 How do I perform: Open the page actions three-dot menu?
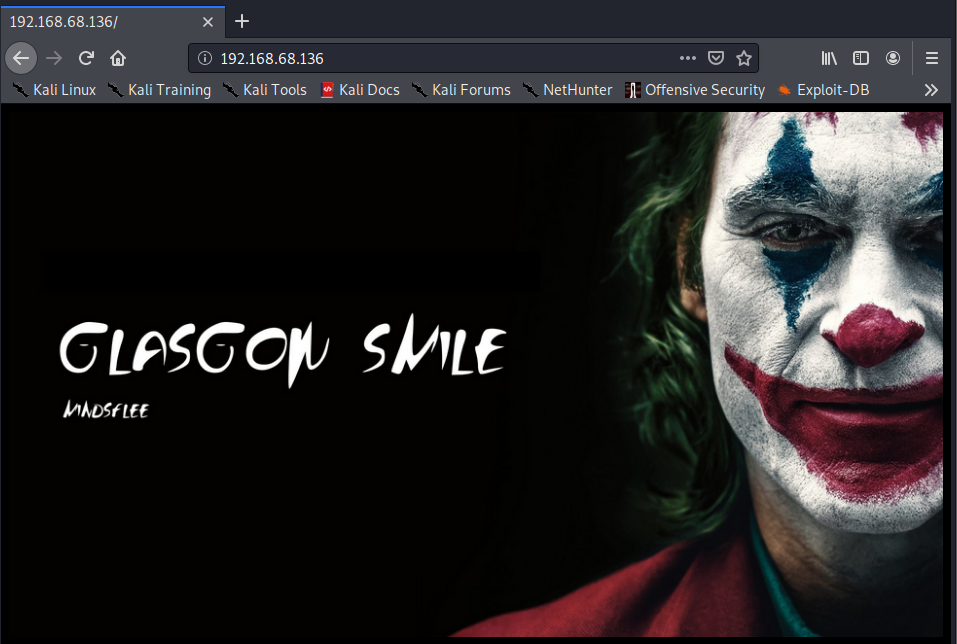(x=688, y=58)
